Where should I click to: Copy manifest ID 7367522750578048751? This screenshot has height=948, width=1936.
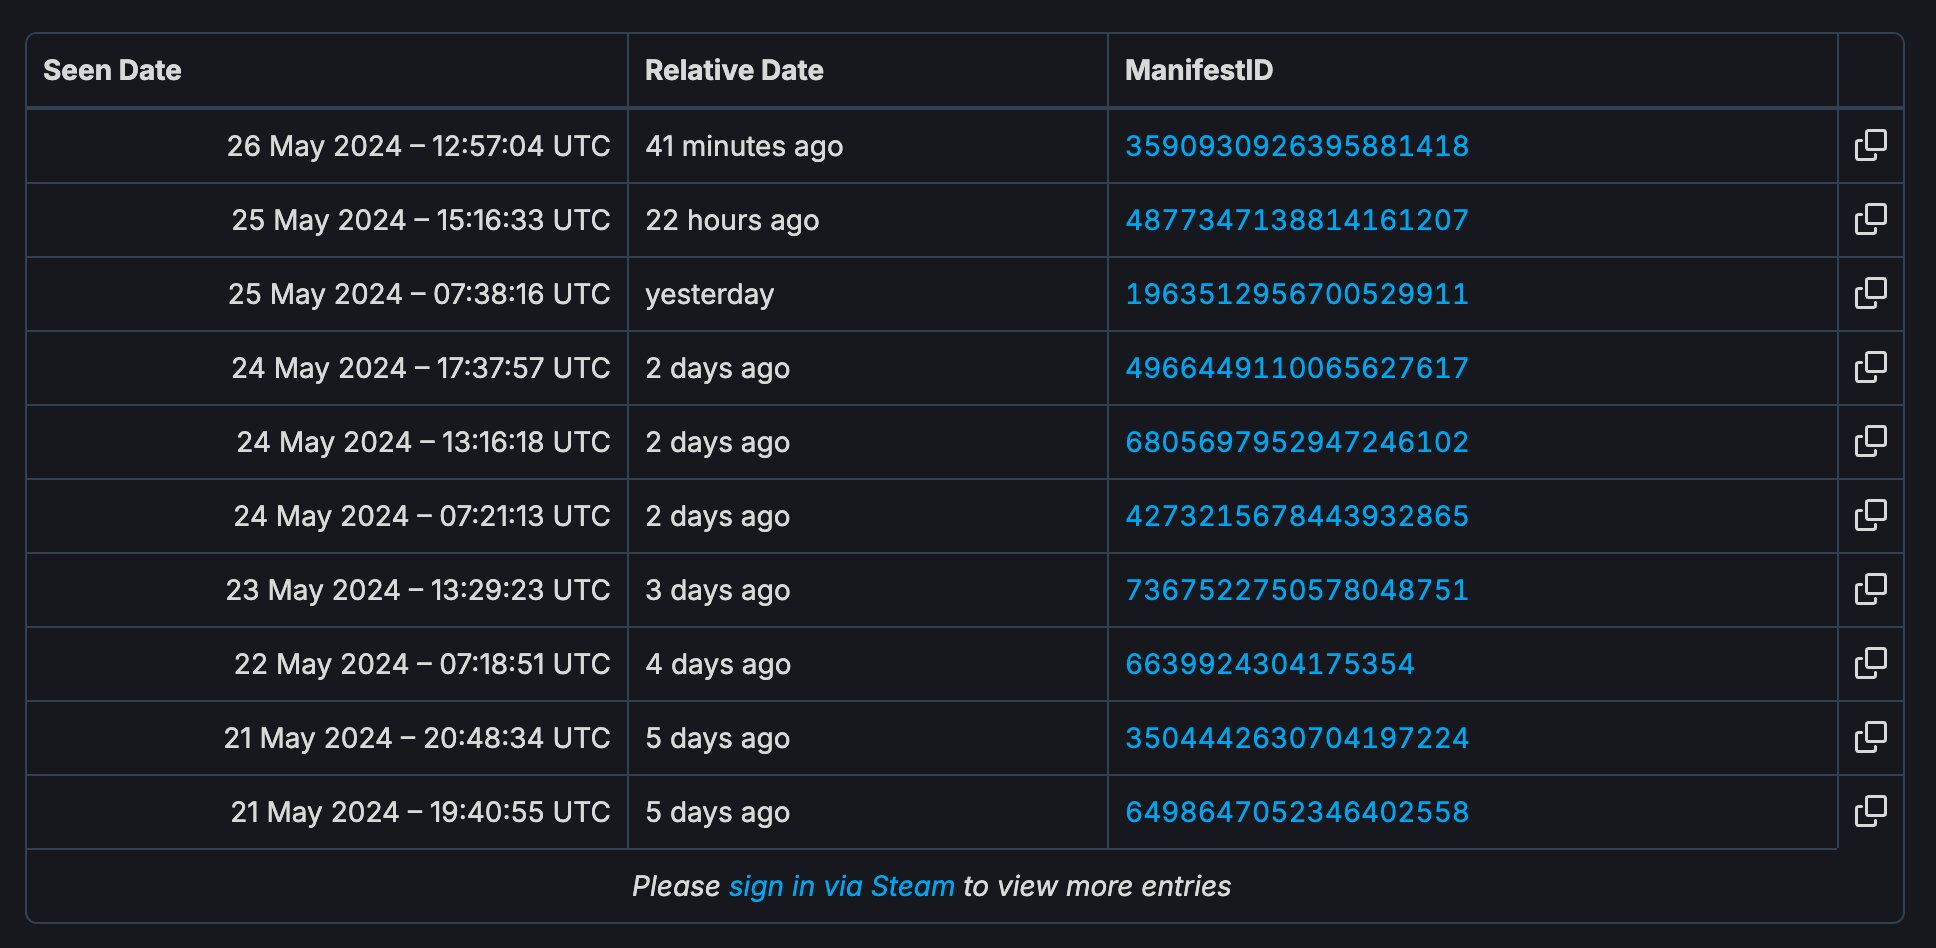[1870, 589]
